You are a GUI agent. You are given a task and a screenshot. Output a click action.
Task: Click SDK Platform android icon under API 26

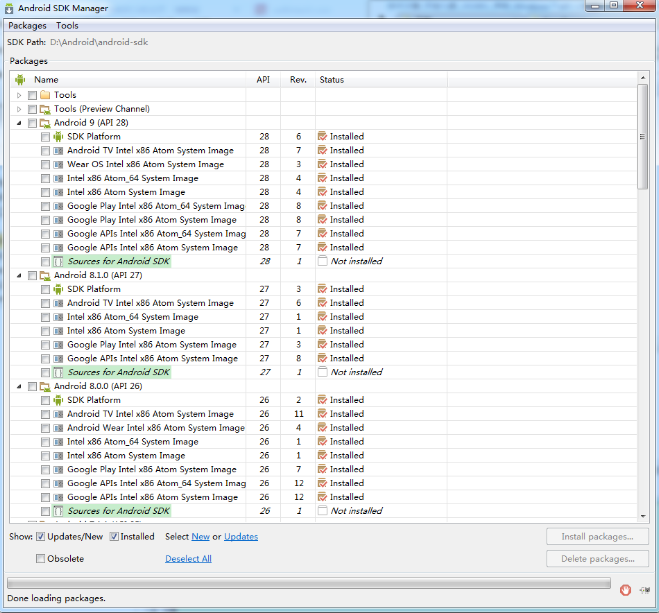click(58, 400)
